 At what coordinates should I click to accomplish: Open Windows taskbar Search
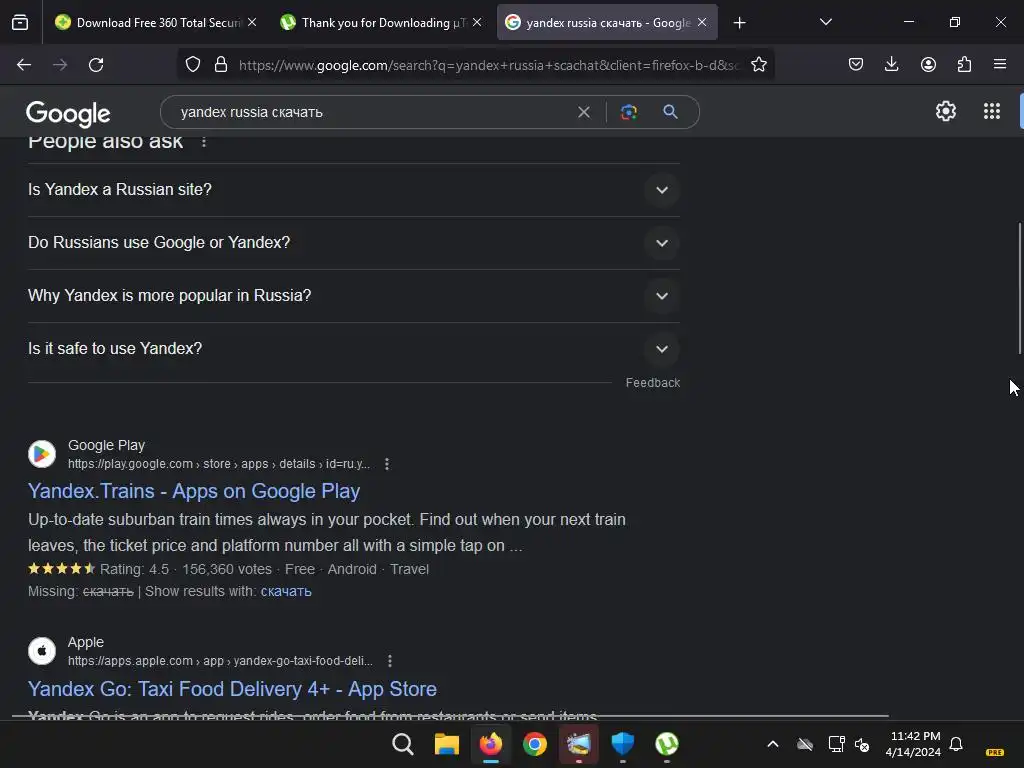[402, 744]
